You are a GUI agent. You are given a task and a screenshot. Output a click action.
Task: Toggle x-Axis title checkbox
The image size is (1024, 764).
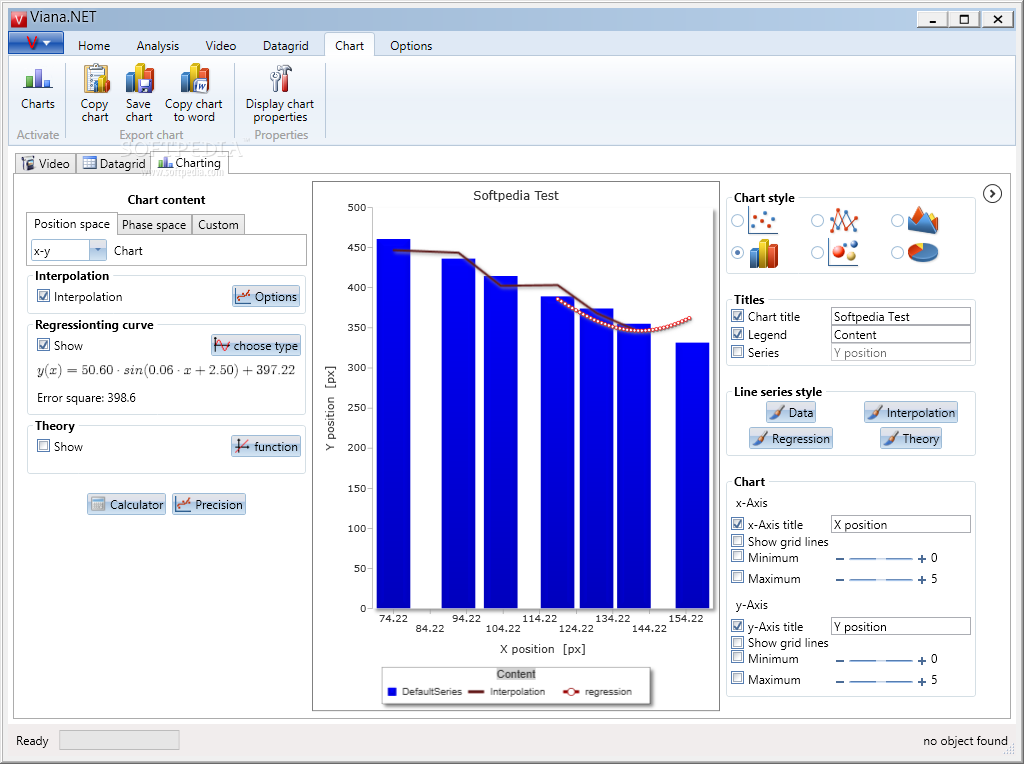(737, 524)
